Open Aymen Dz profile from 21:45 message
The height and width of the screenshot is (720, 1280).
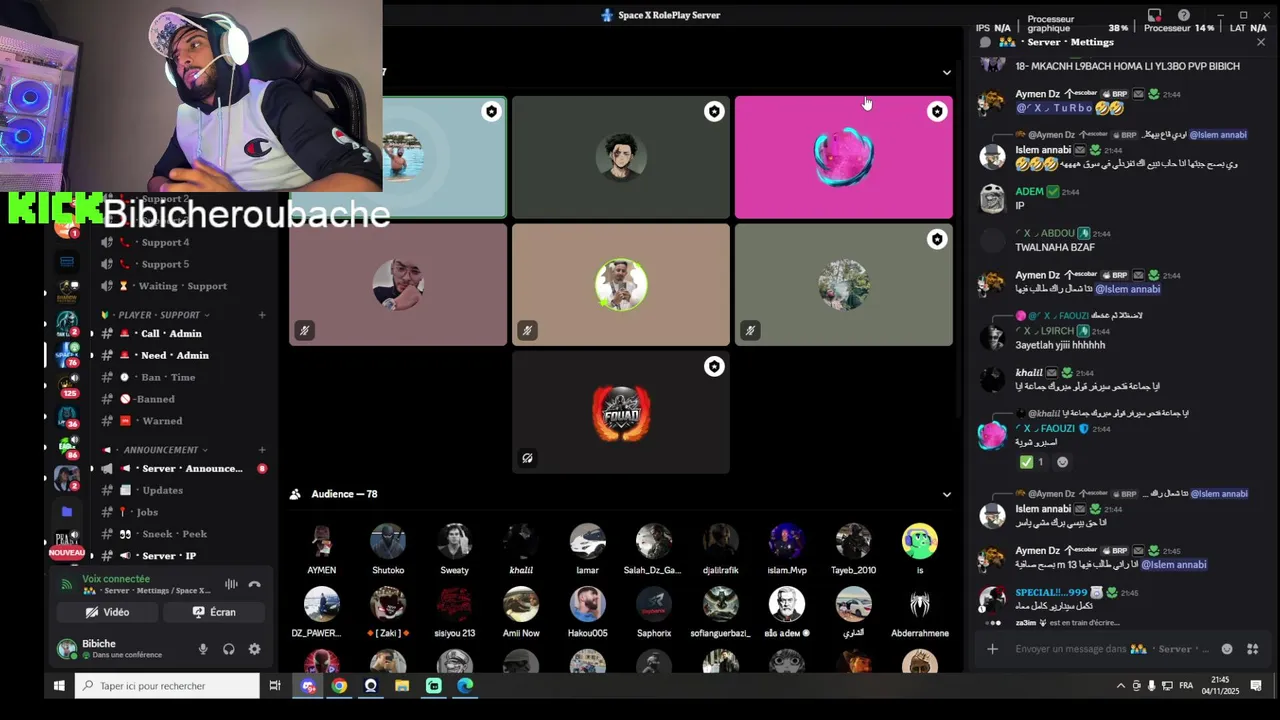pyautogui.click(x=1037, y=550)
